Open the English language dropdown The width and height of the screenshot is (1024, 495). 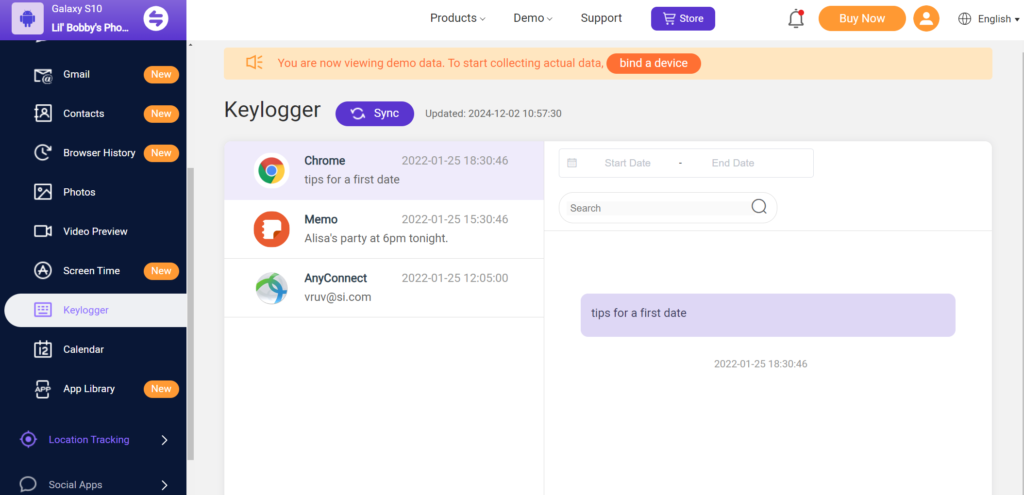pos(999,19)
